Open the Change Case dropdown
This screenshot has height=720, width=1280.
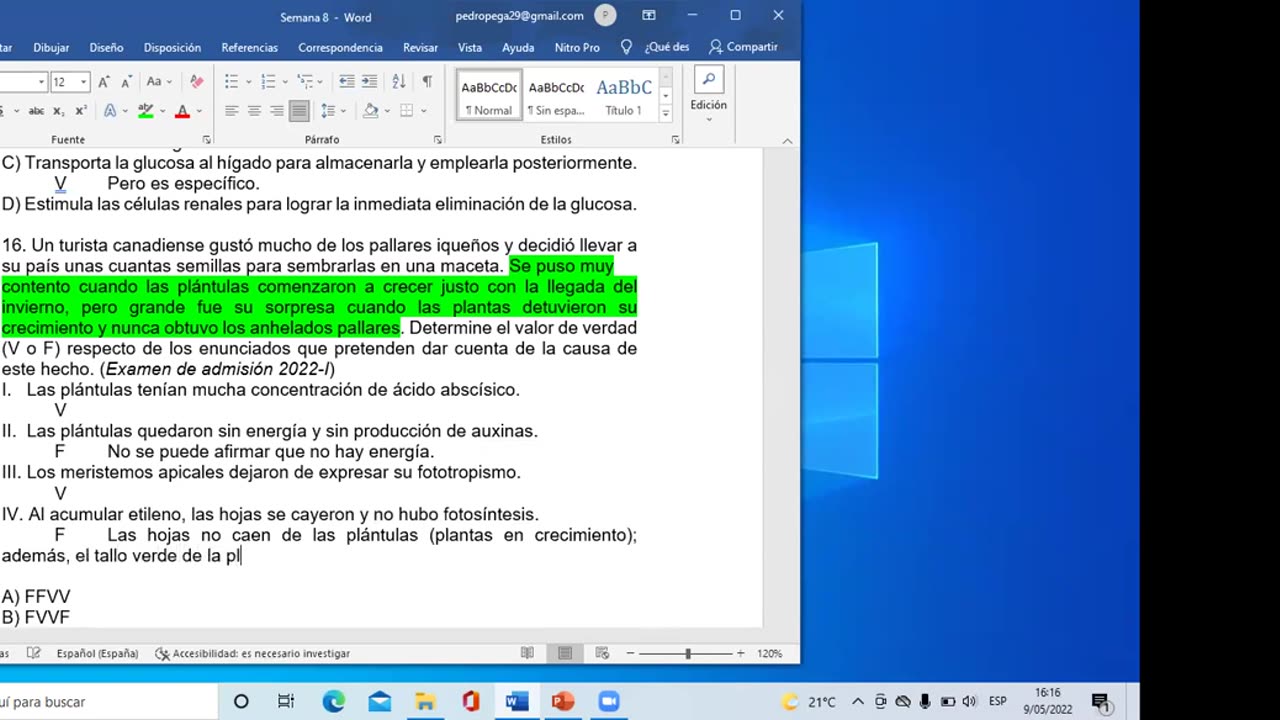click(159, 81)
